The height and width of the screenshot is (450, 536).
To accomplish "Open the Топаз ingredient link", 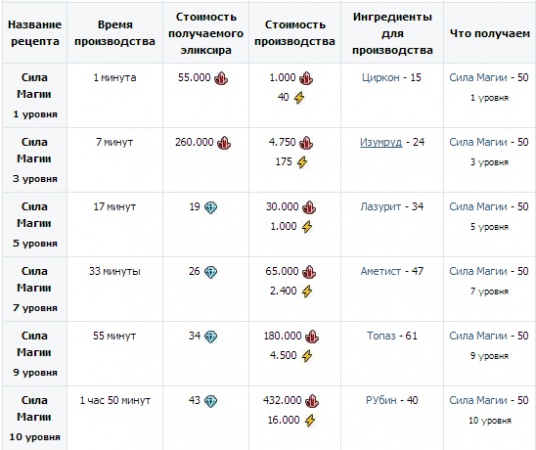I will [381, 336].
